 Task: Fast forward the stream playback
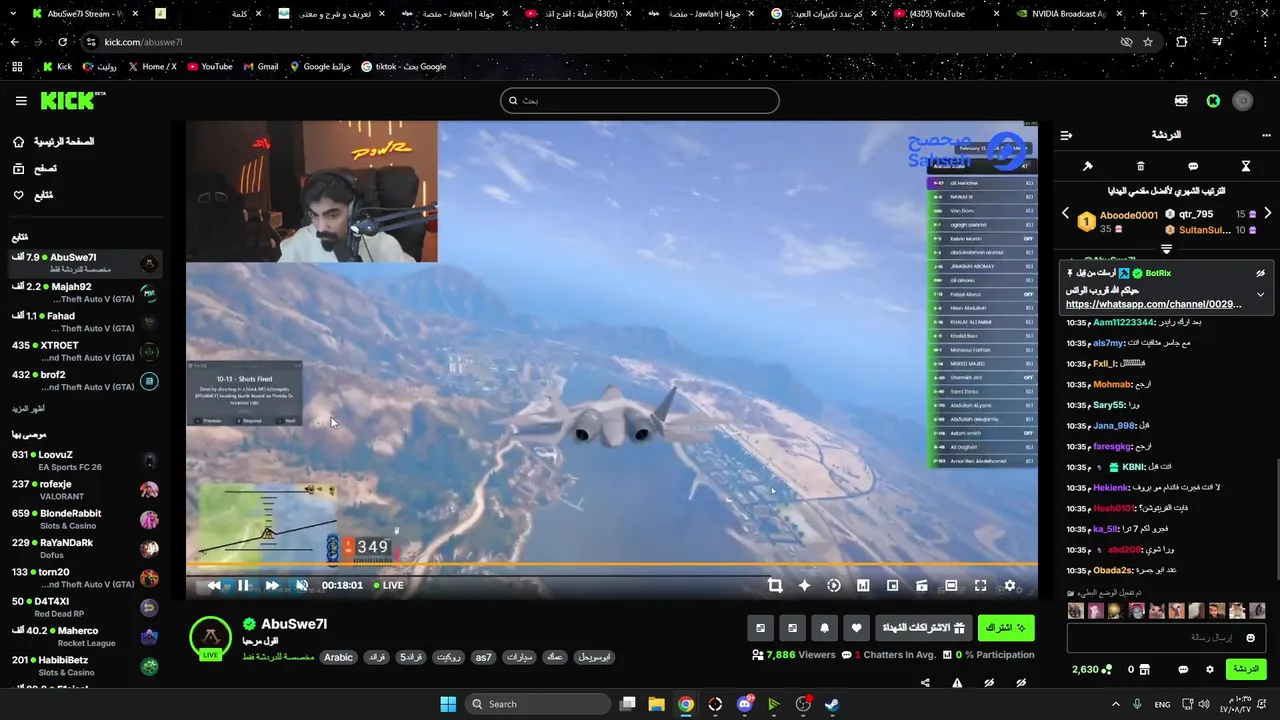(272, 585)
